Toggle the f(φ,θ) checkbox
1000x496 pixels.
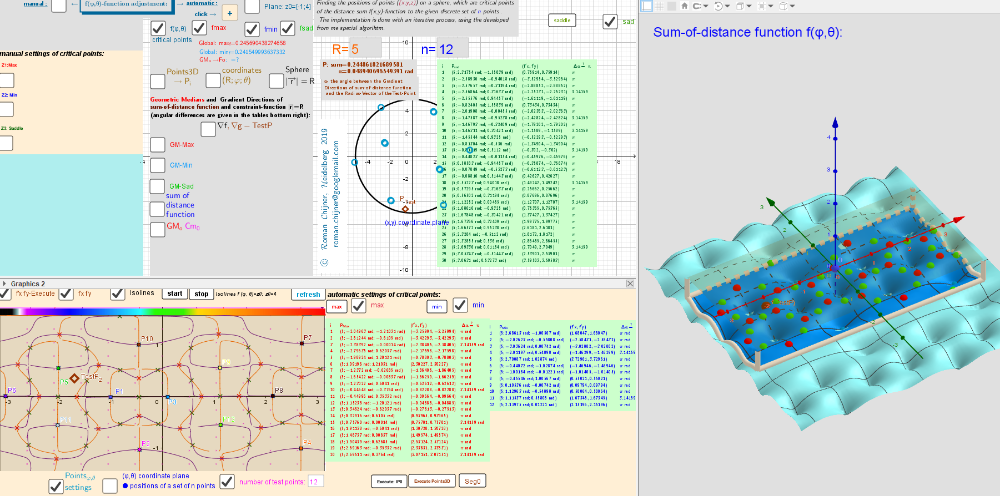pos(158,29)
